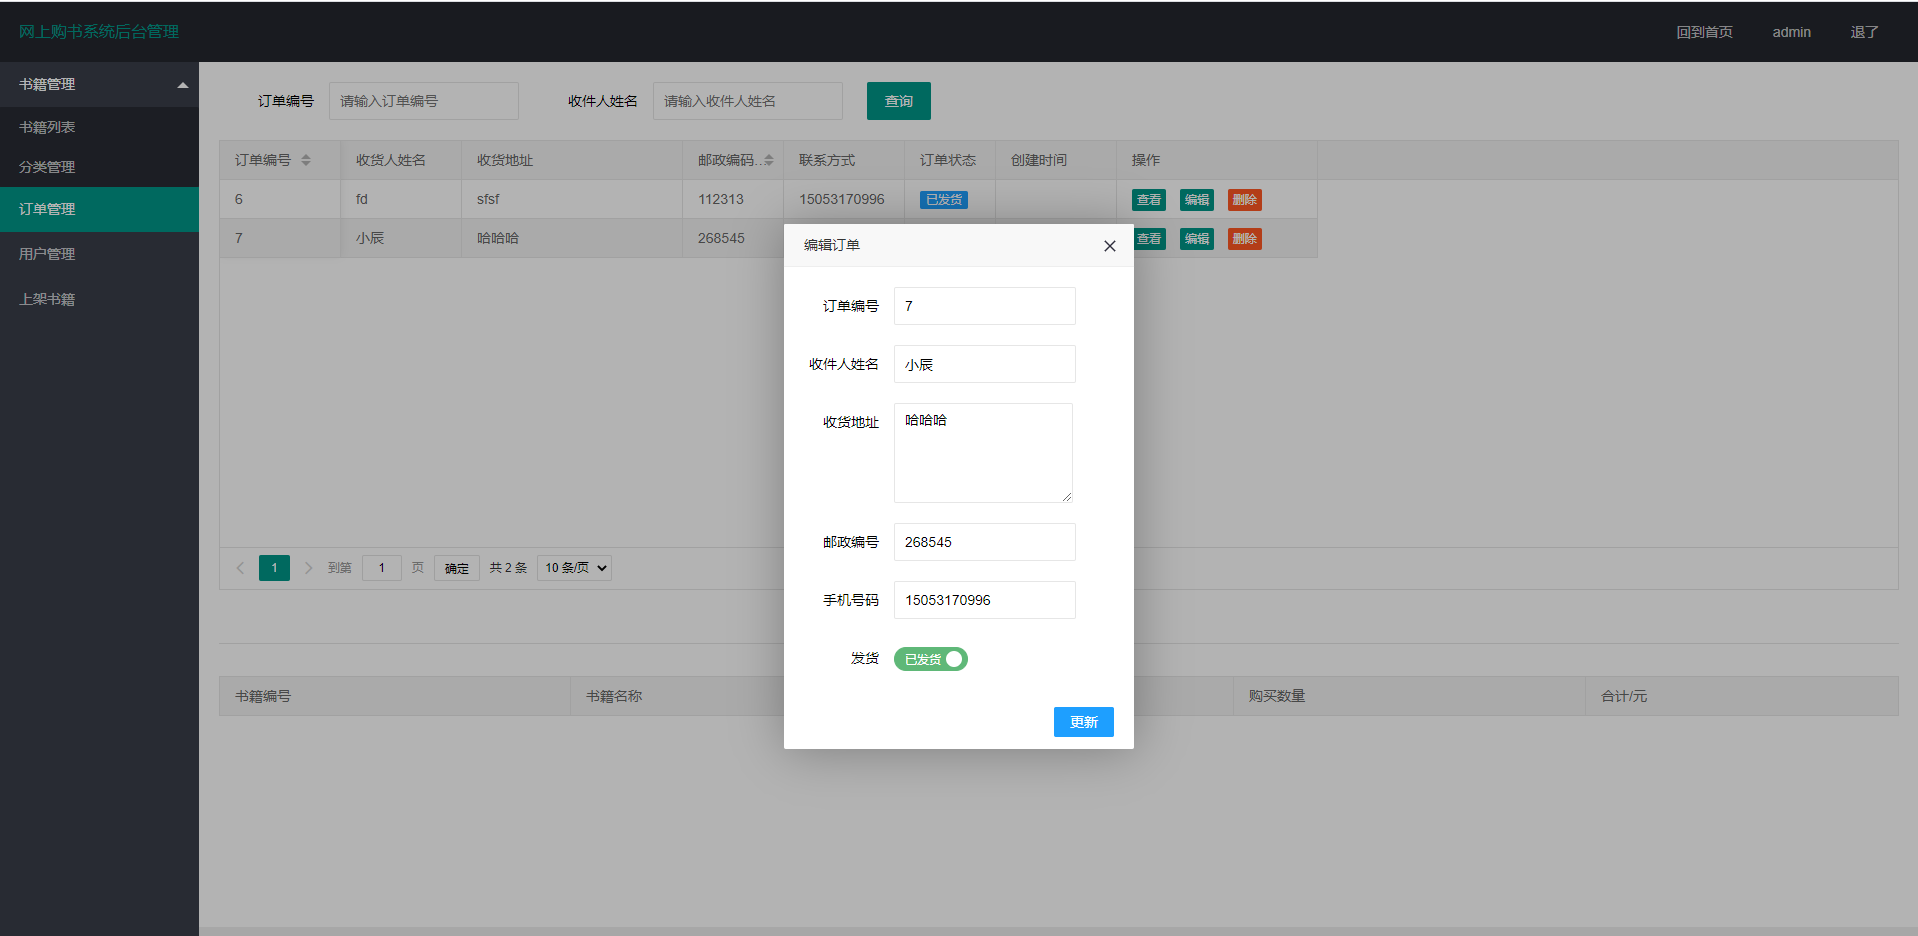Image resolution: width=1918 pixels, height=936 pixels.
Task: Open the 10 条/页 page size dropdown
Action: pos(574,568)
